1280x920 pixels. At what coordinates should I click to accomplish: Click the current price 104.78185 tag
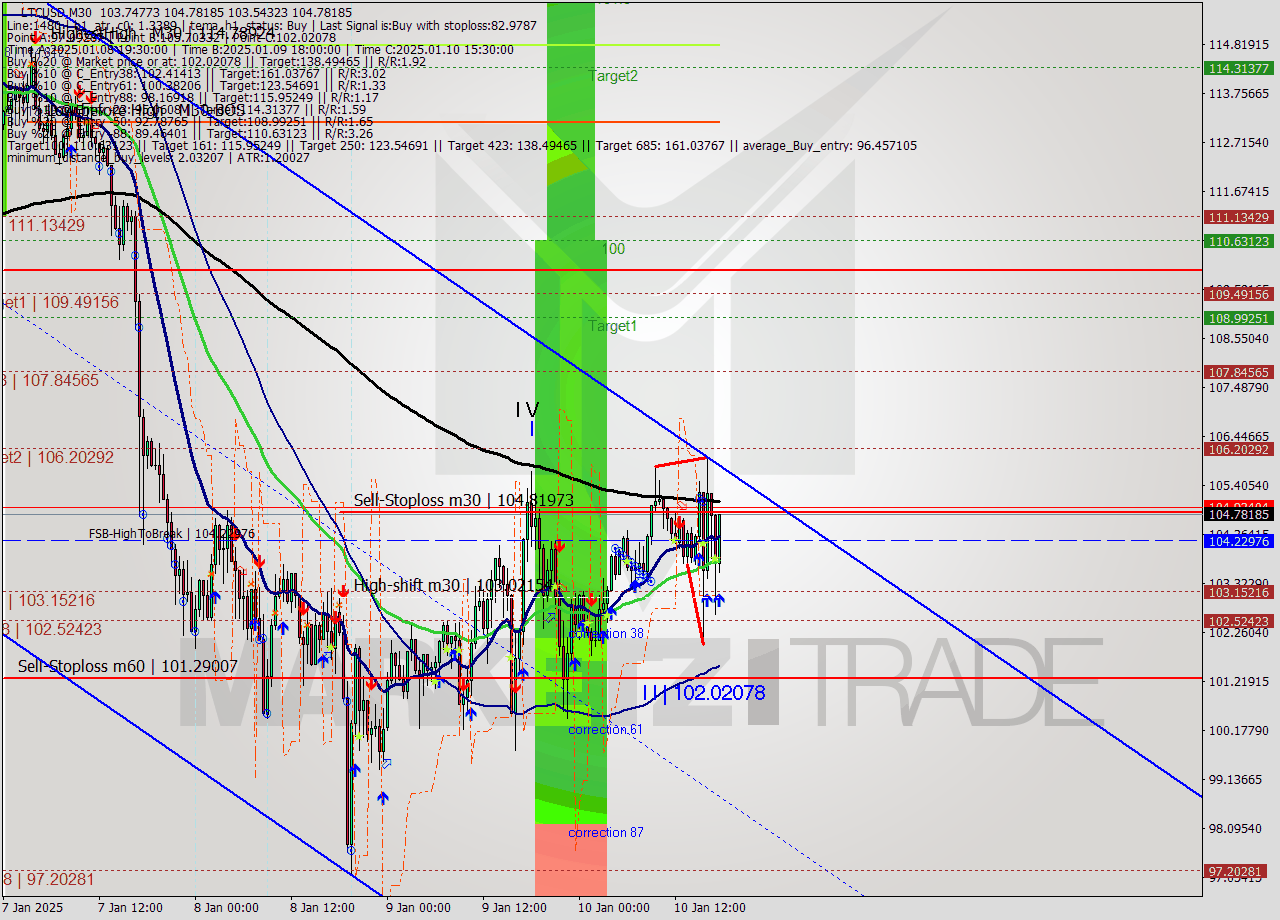[1239, 514]
